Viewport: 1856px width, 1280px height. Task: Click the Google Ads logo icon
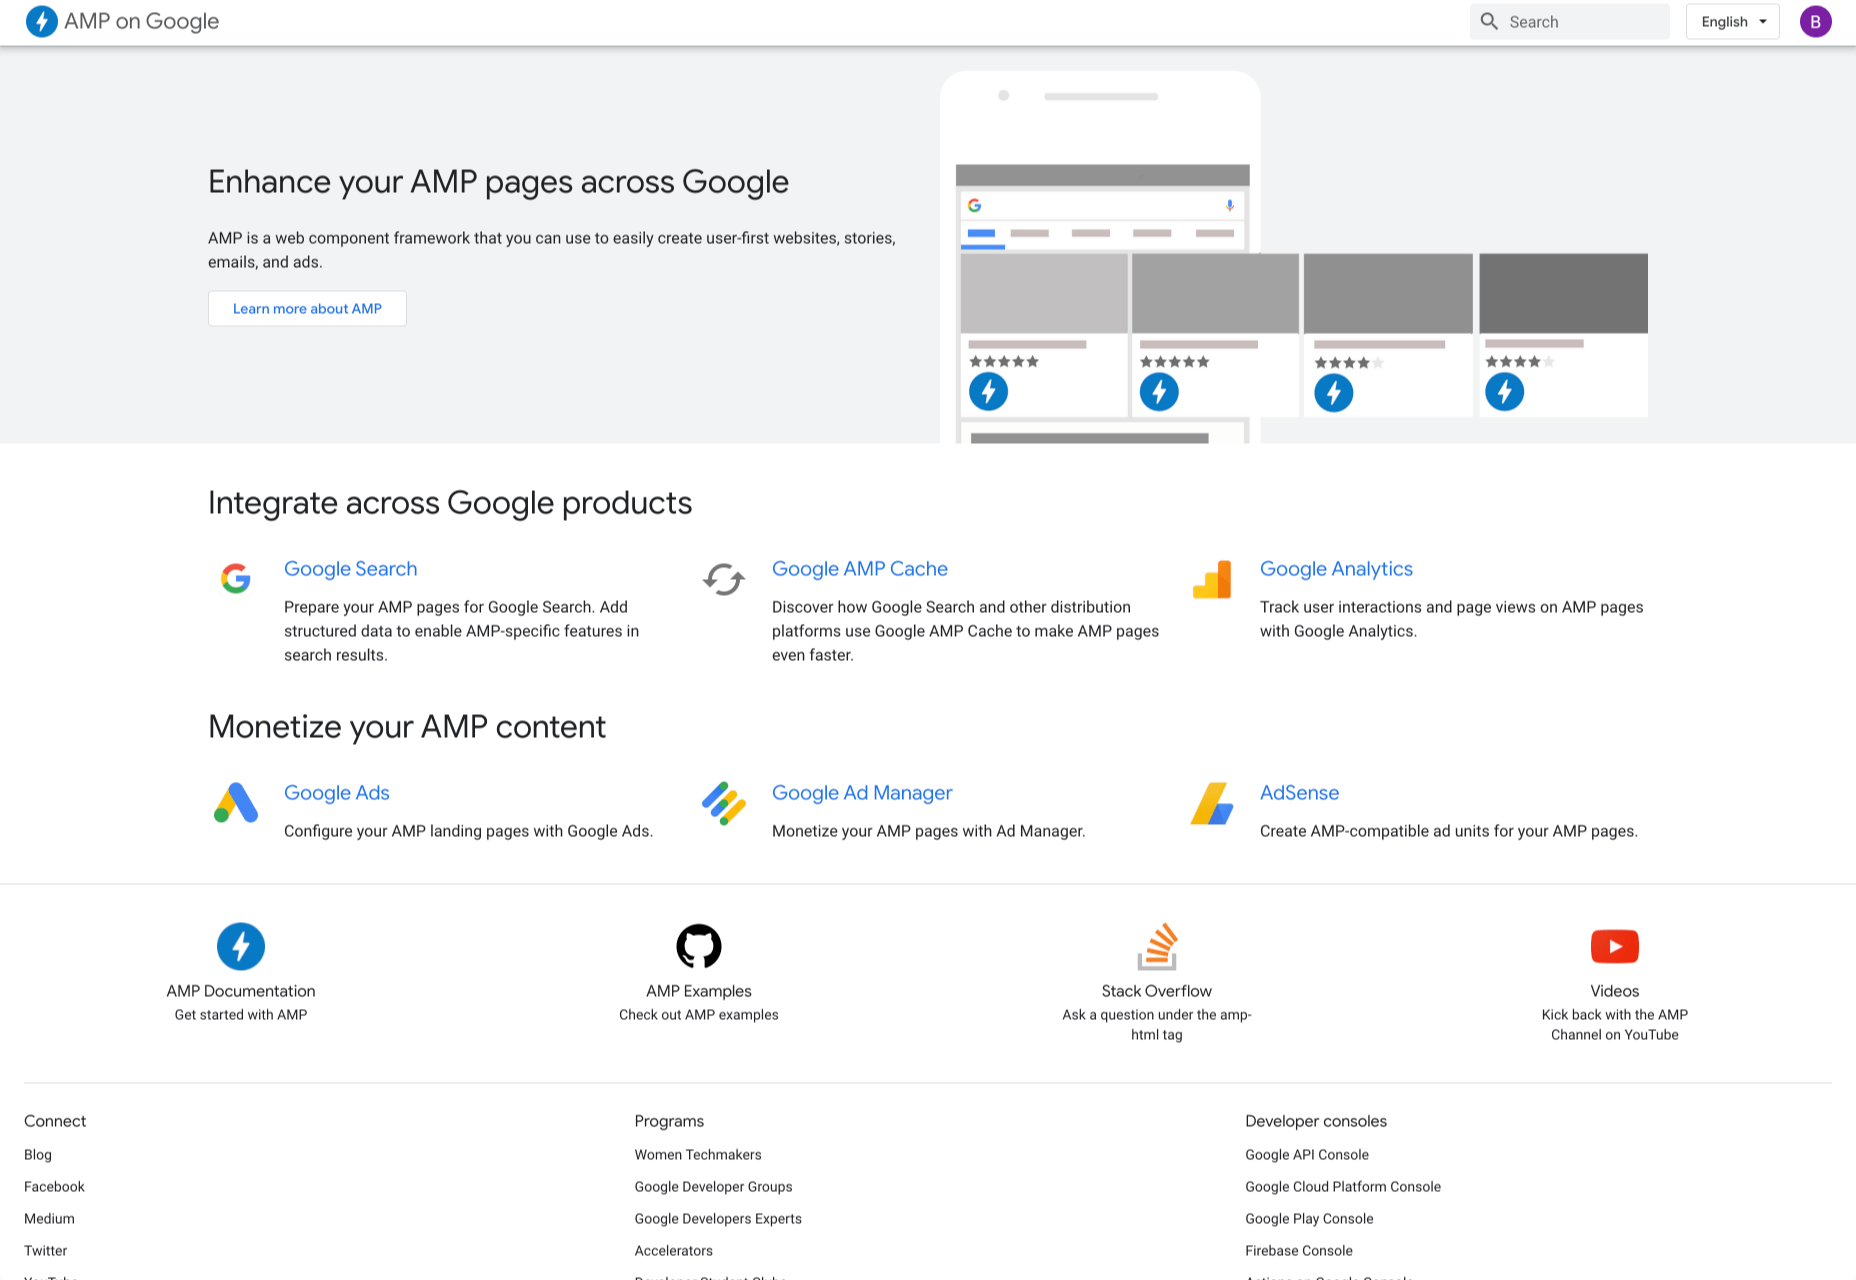click(x=236, y=803)
